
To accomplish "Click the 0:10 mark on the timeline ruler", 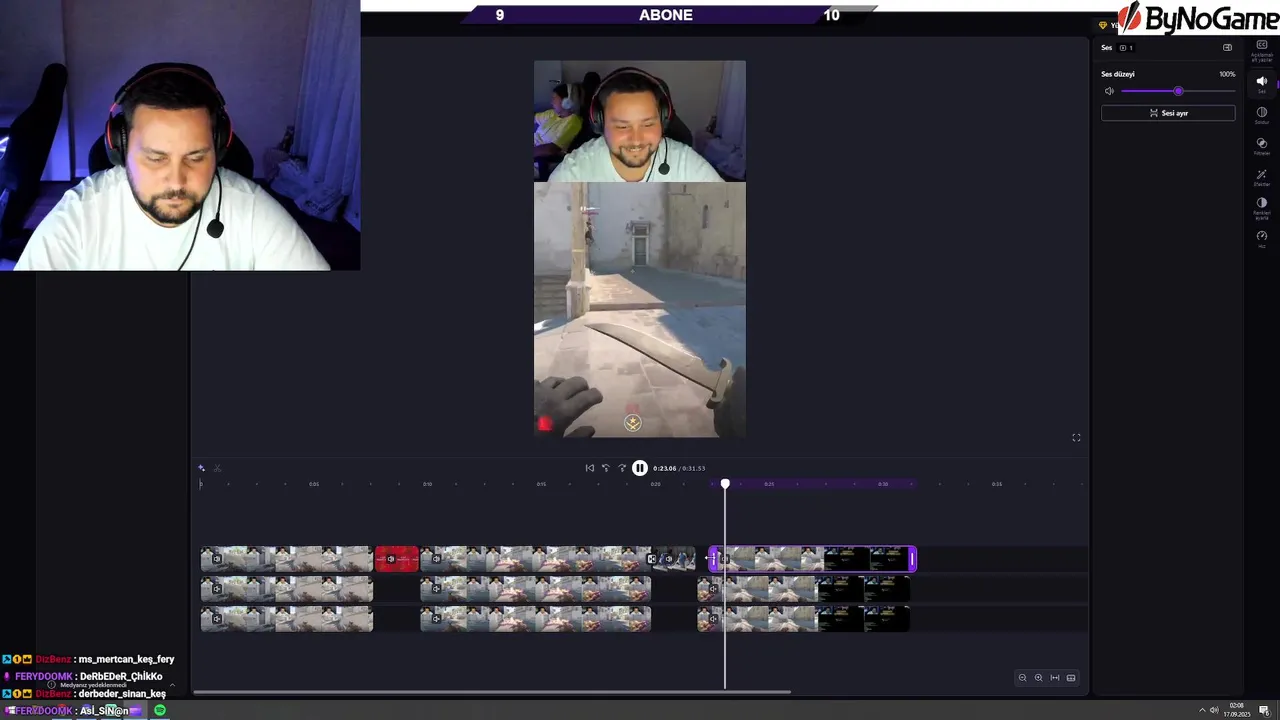I will [427, 484].
